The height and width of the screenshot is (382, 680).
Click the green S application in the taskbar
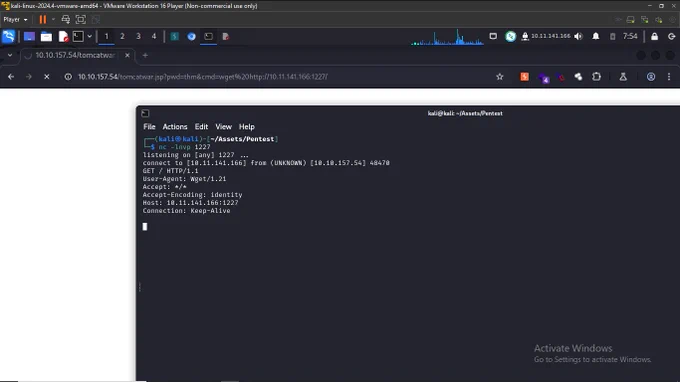click(x=174, y=36)
